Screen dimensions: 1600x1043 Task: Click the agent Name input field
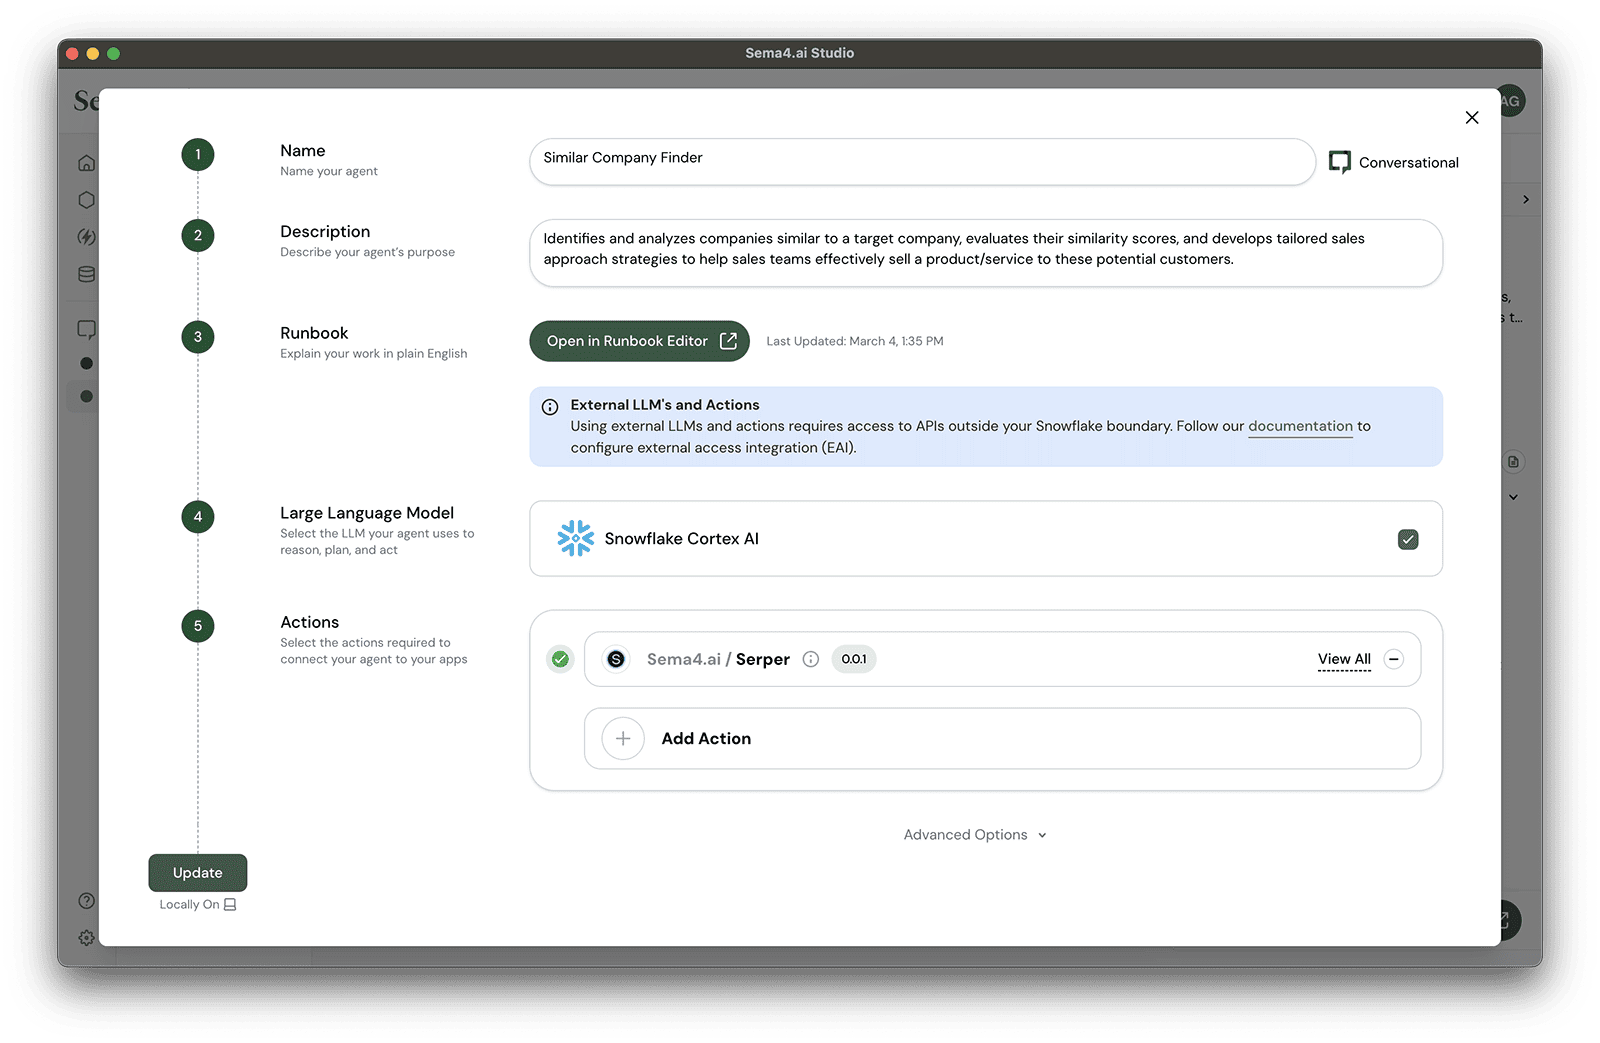pos(921,159)
